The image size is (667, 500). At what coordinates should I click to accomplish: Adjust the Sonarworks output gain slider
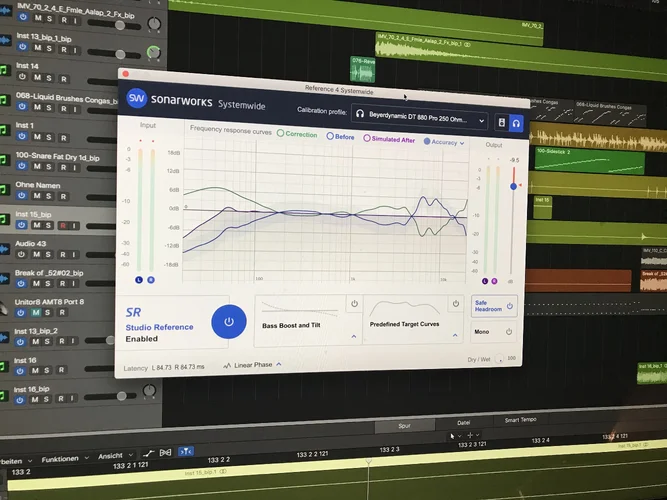513,186
